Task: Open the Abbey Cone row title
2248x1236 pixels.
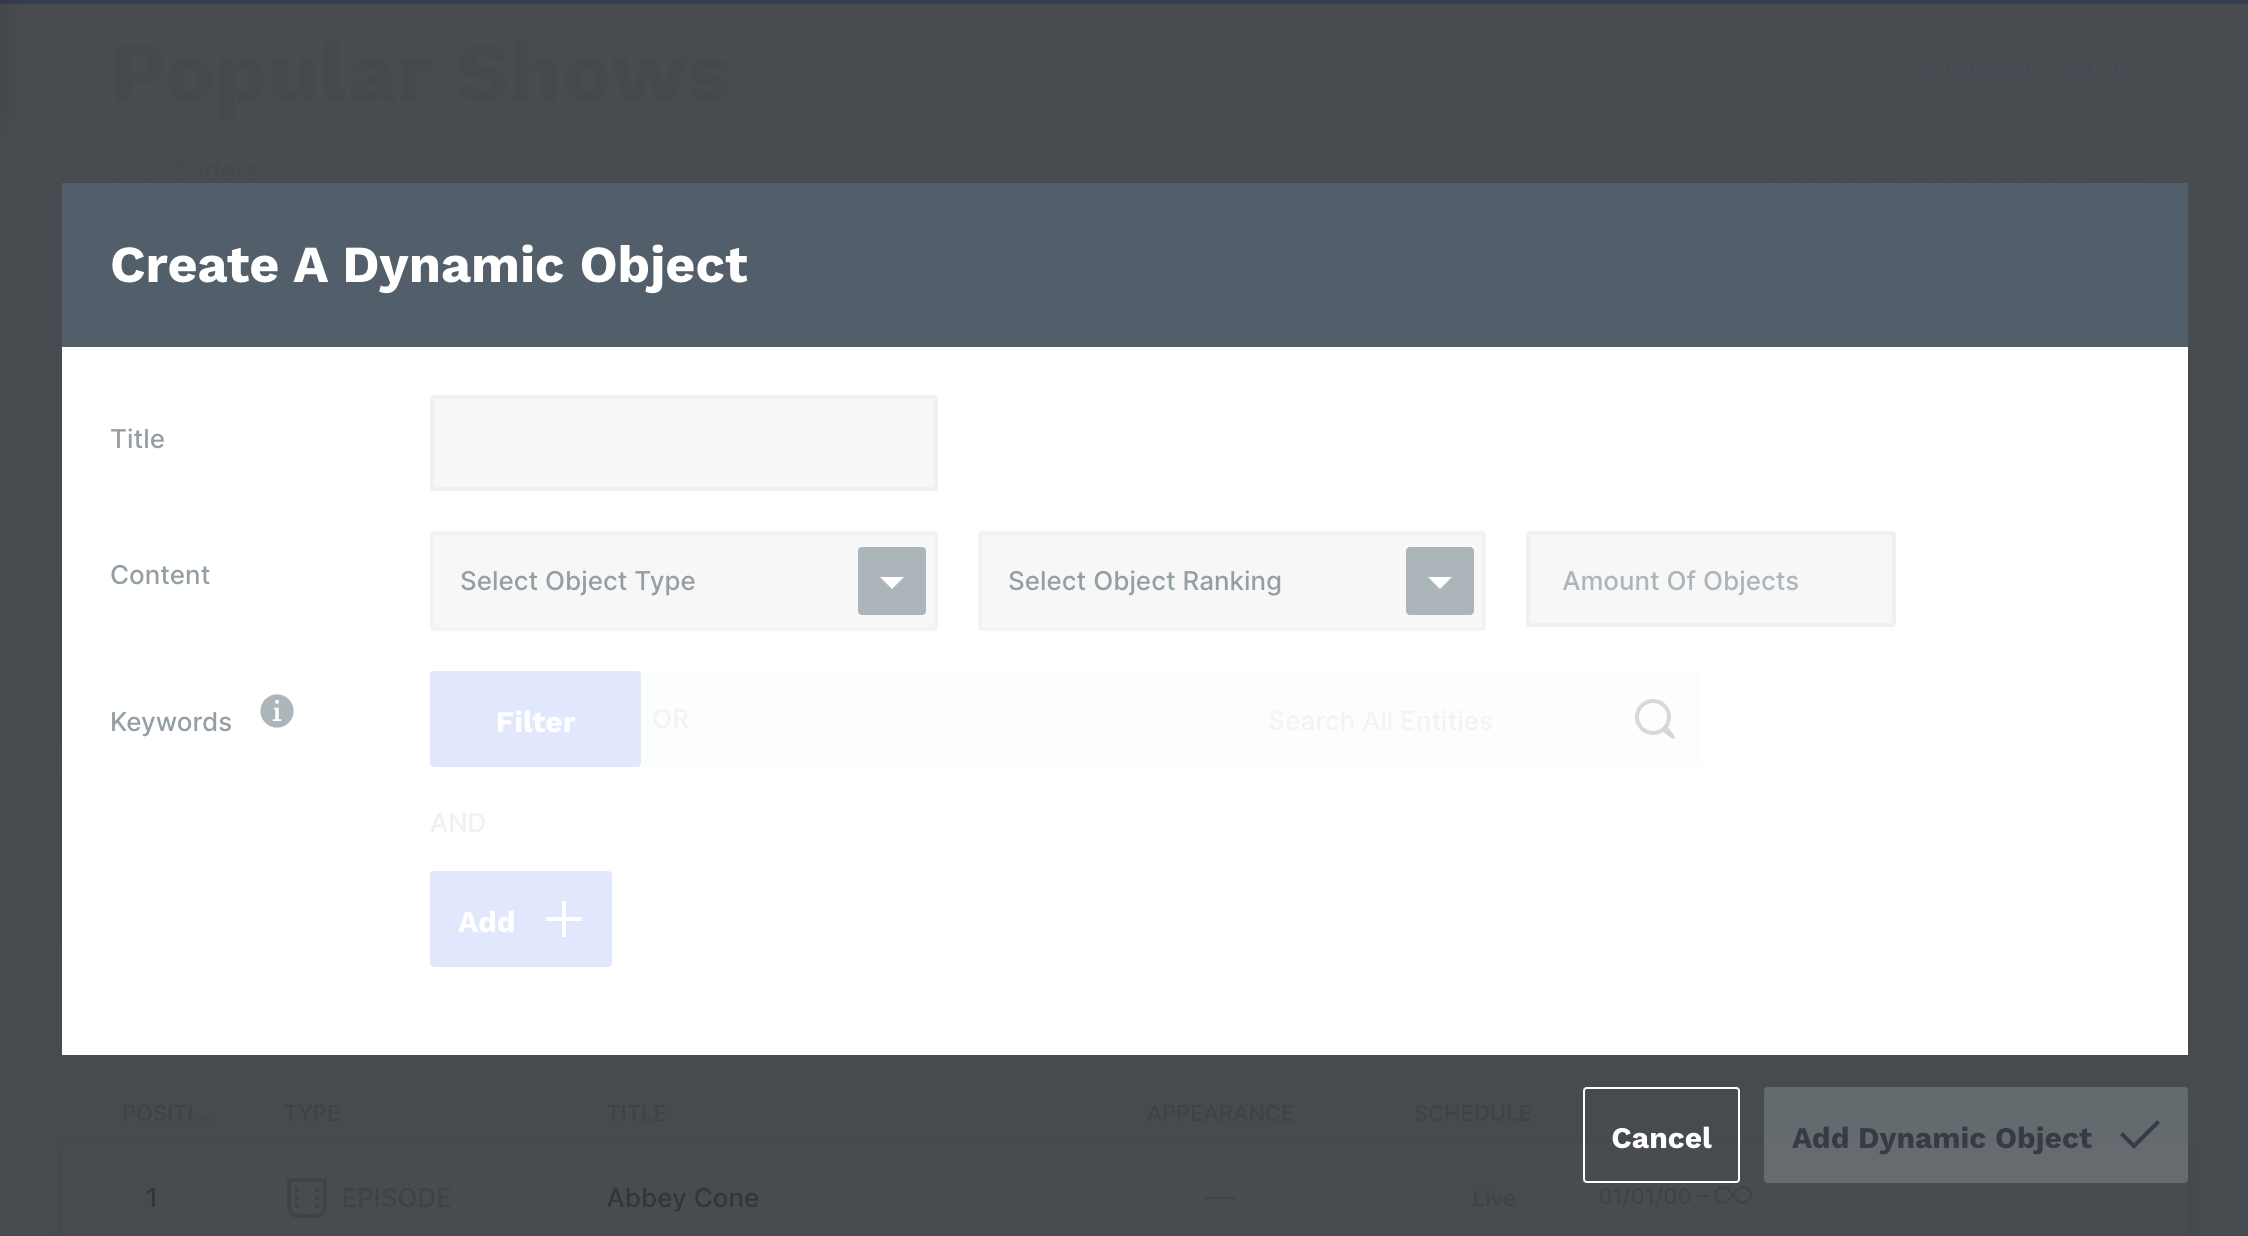Action: 683,1197
